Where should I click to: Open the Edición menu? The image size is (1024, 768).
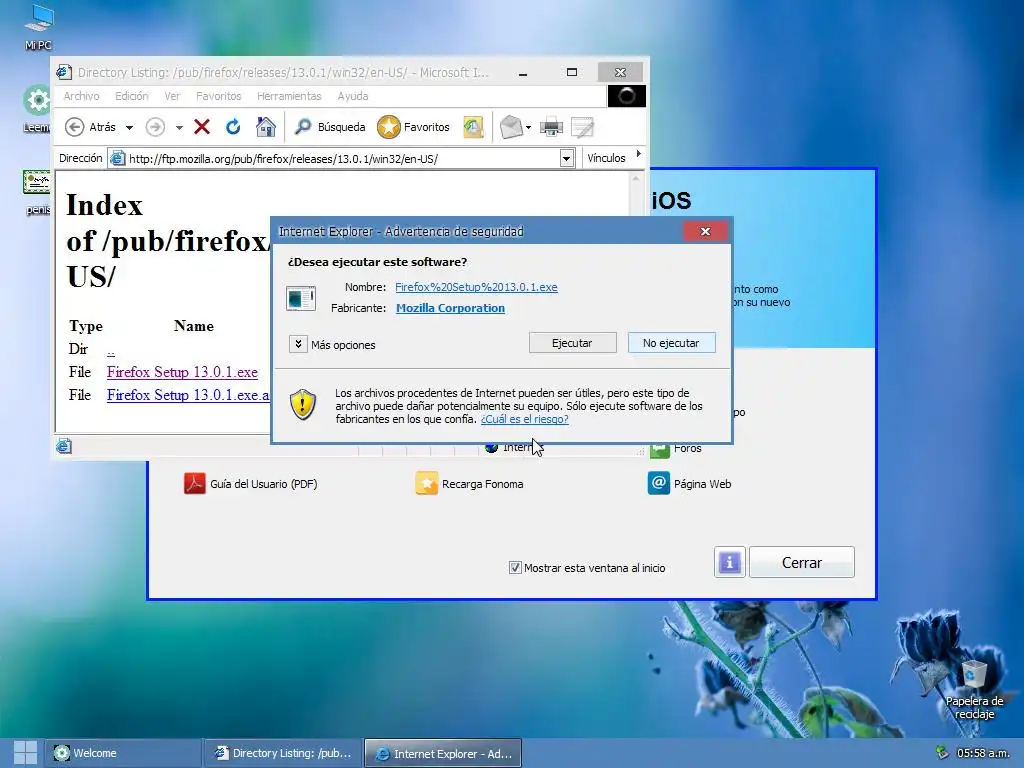tap(132, 96)
